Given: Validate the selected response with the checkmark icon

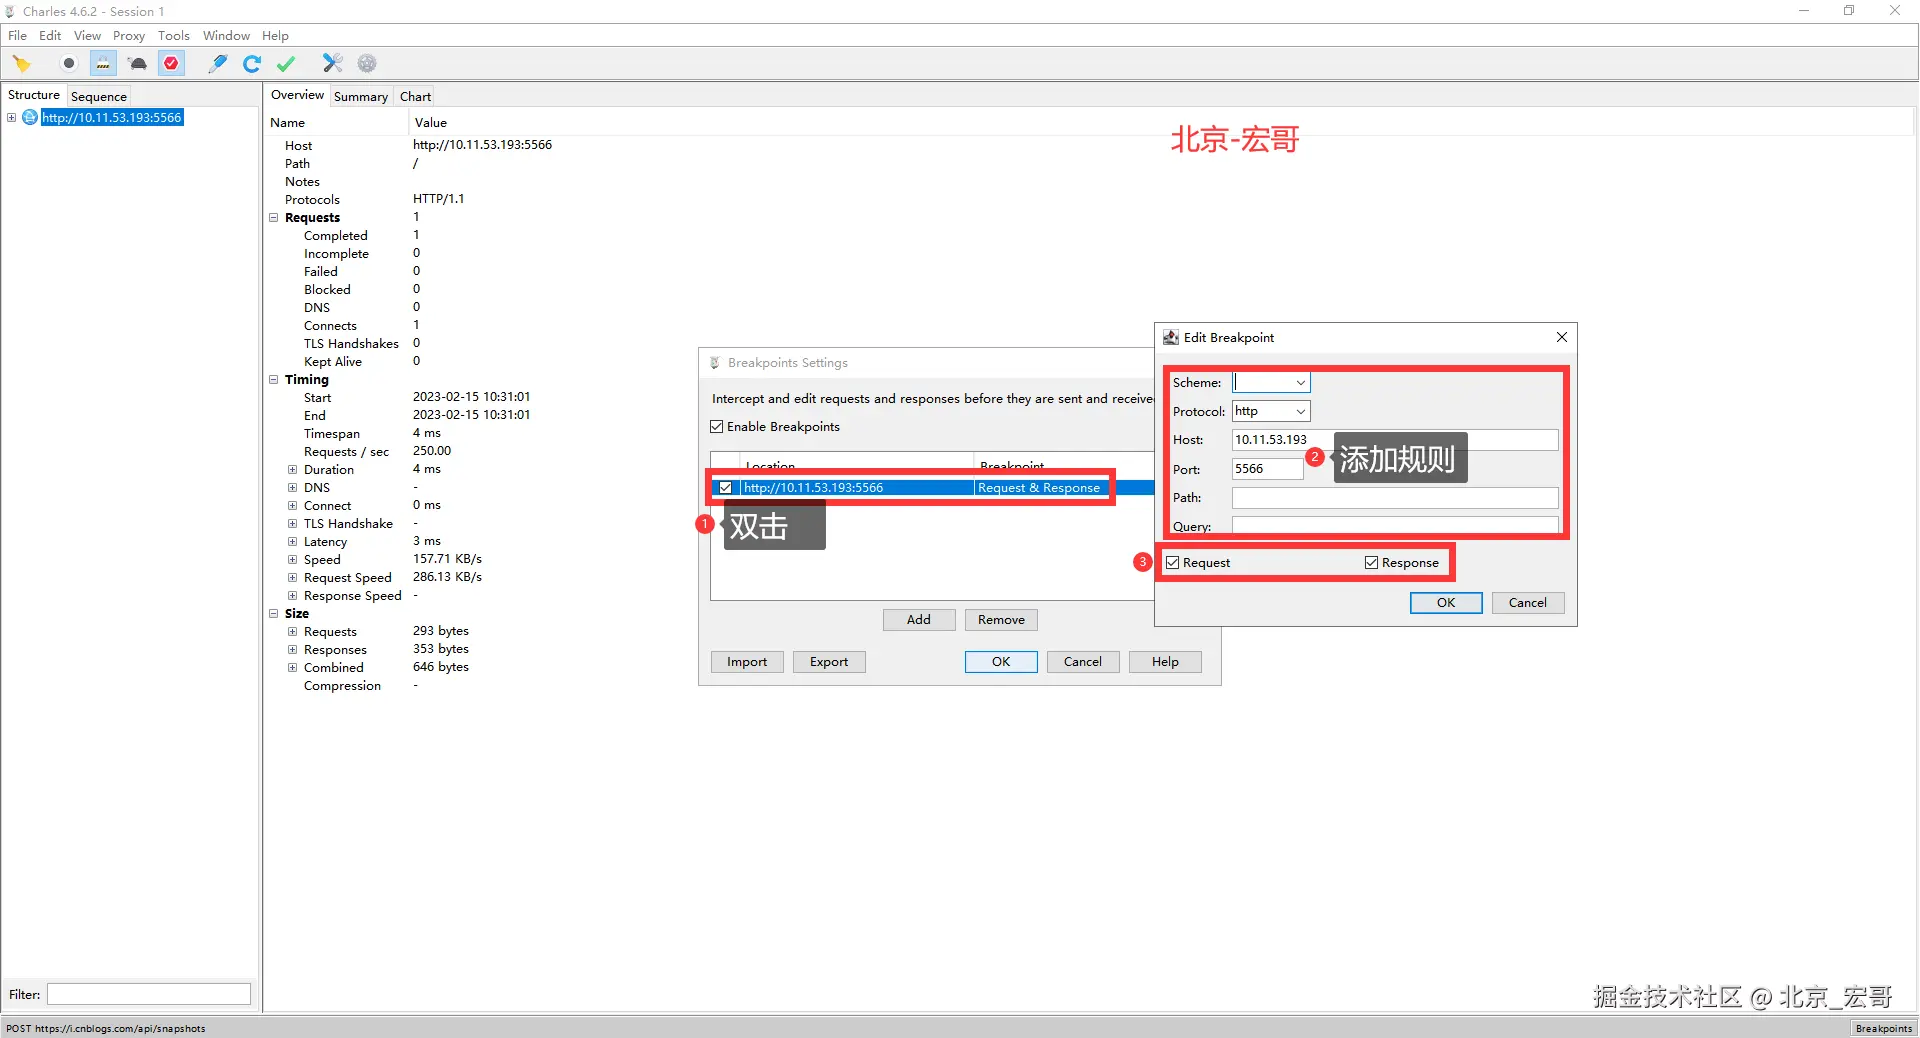Looking at the screenshot, I should point(286,64).
